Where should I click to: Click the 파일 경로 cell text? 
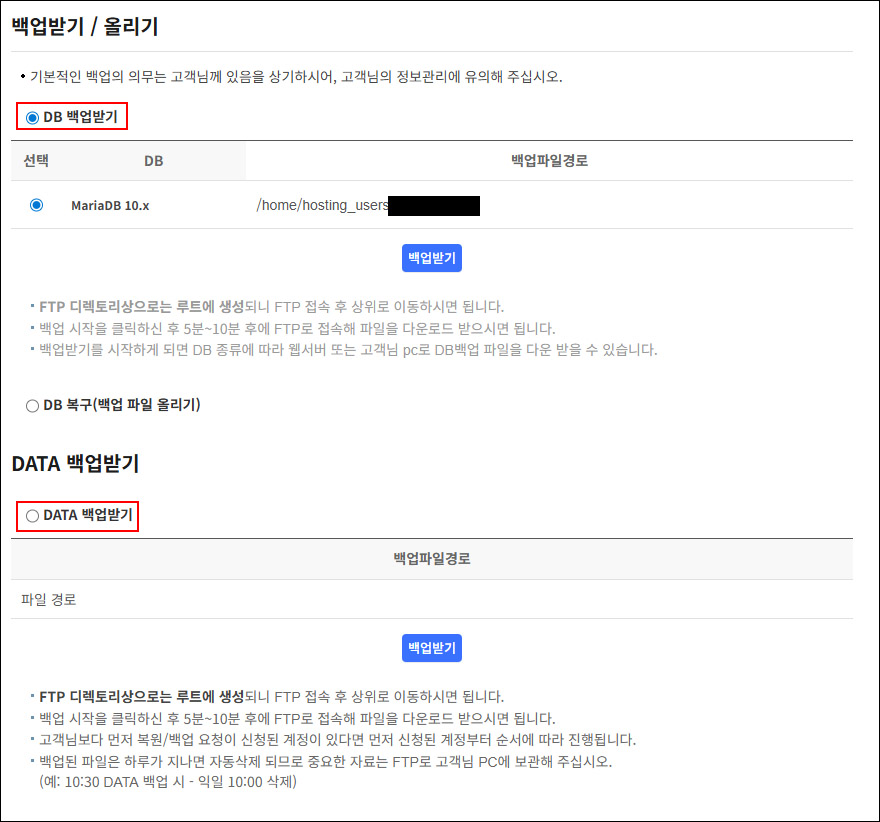48,600
